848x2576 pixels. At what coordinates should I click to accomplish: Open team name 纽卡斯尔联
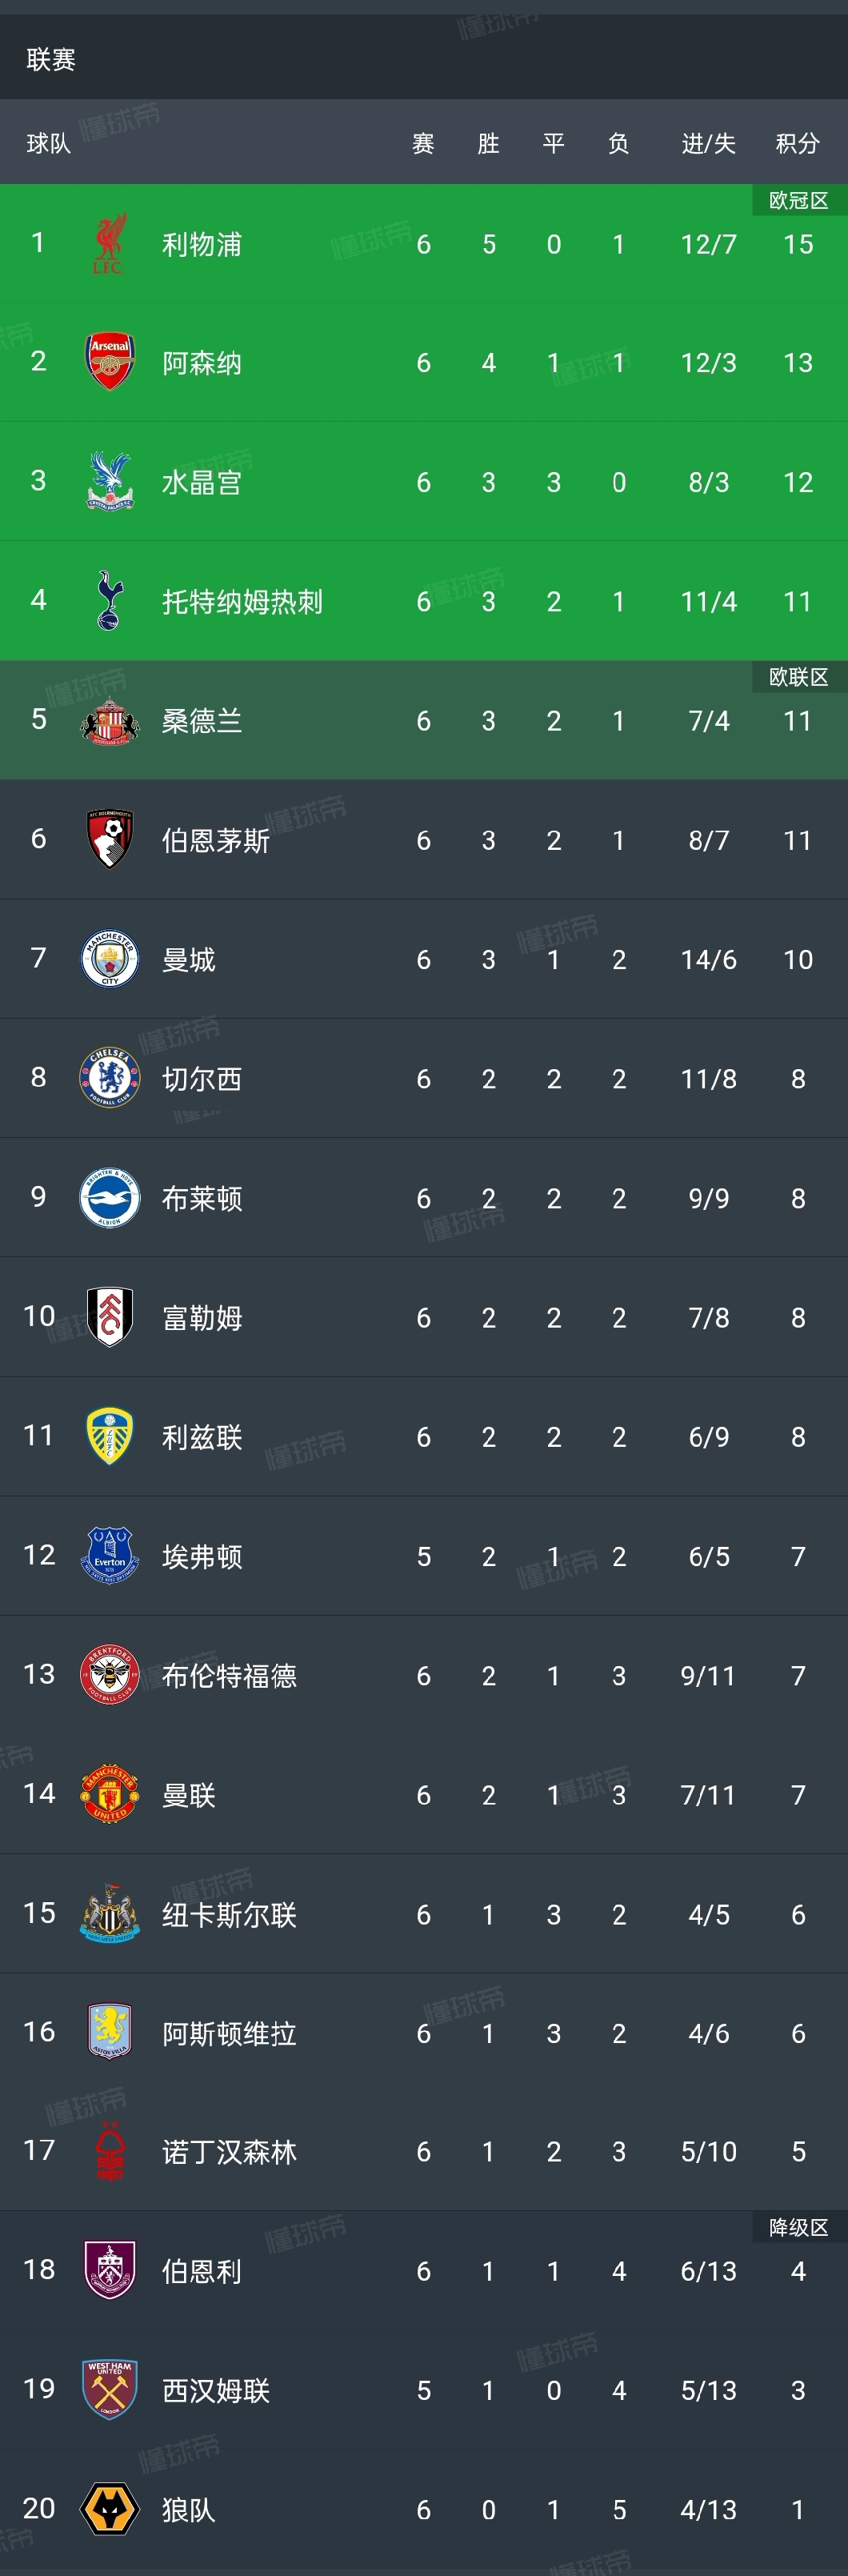click(229, 1914)
